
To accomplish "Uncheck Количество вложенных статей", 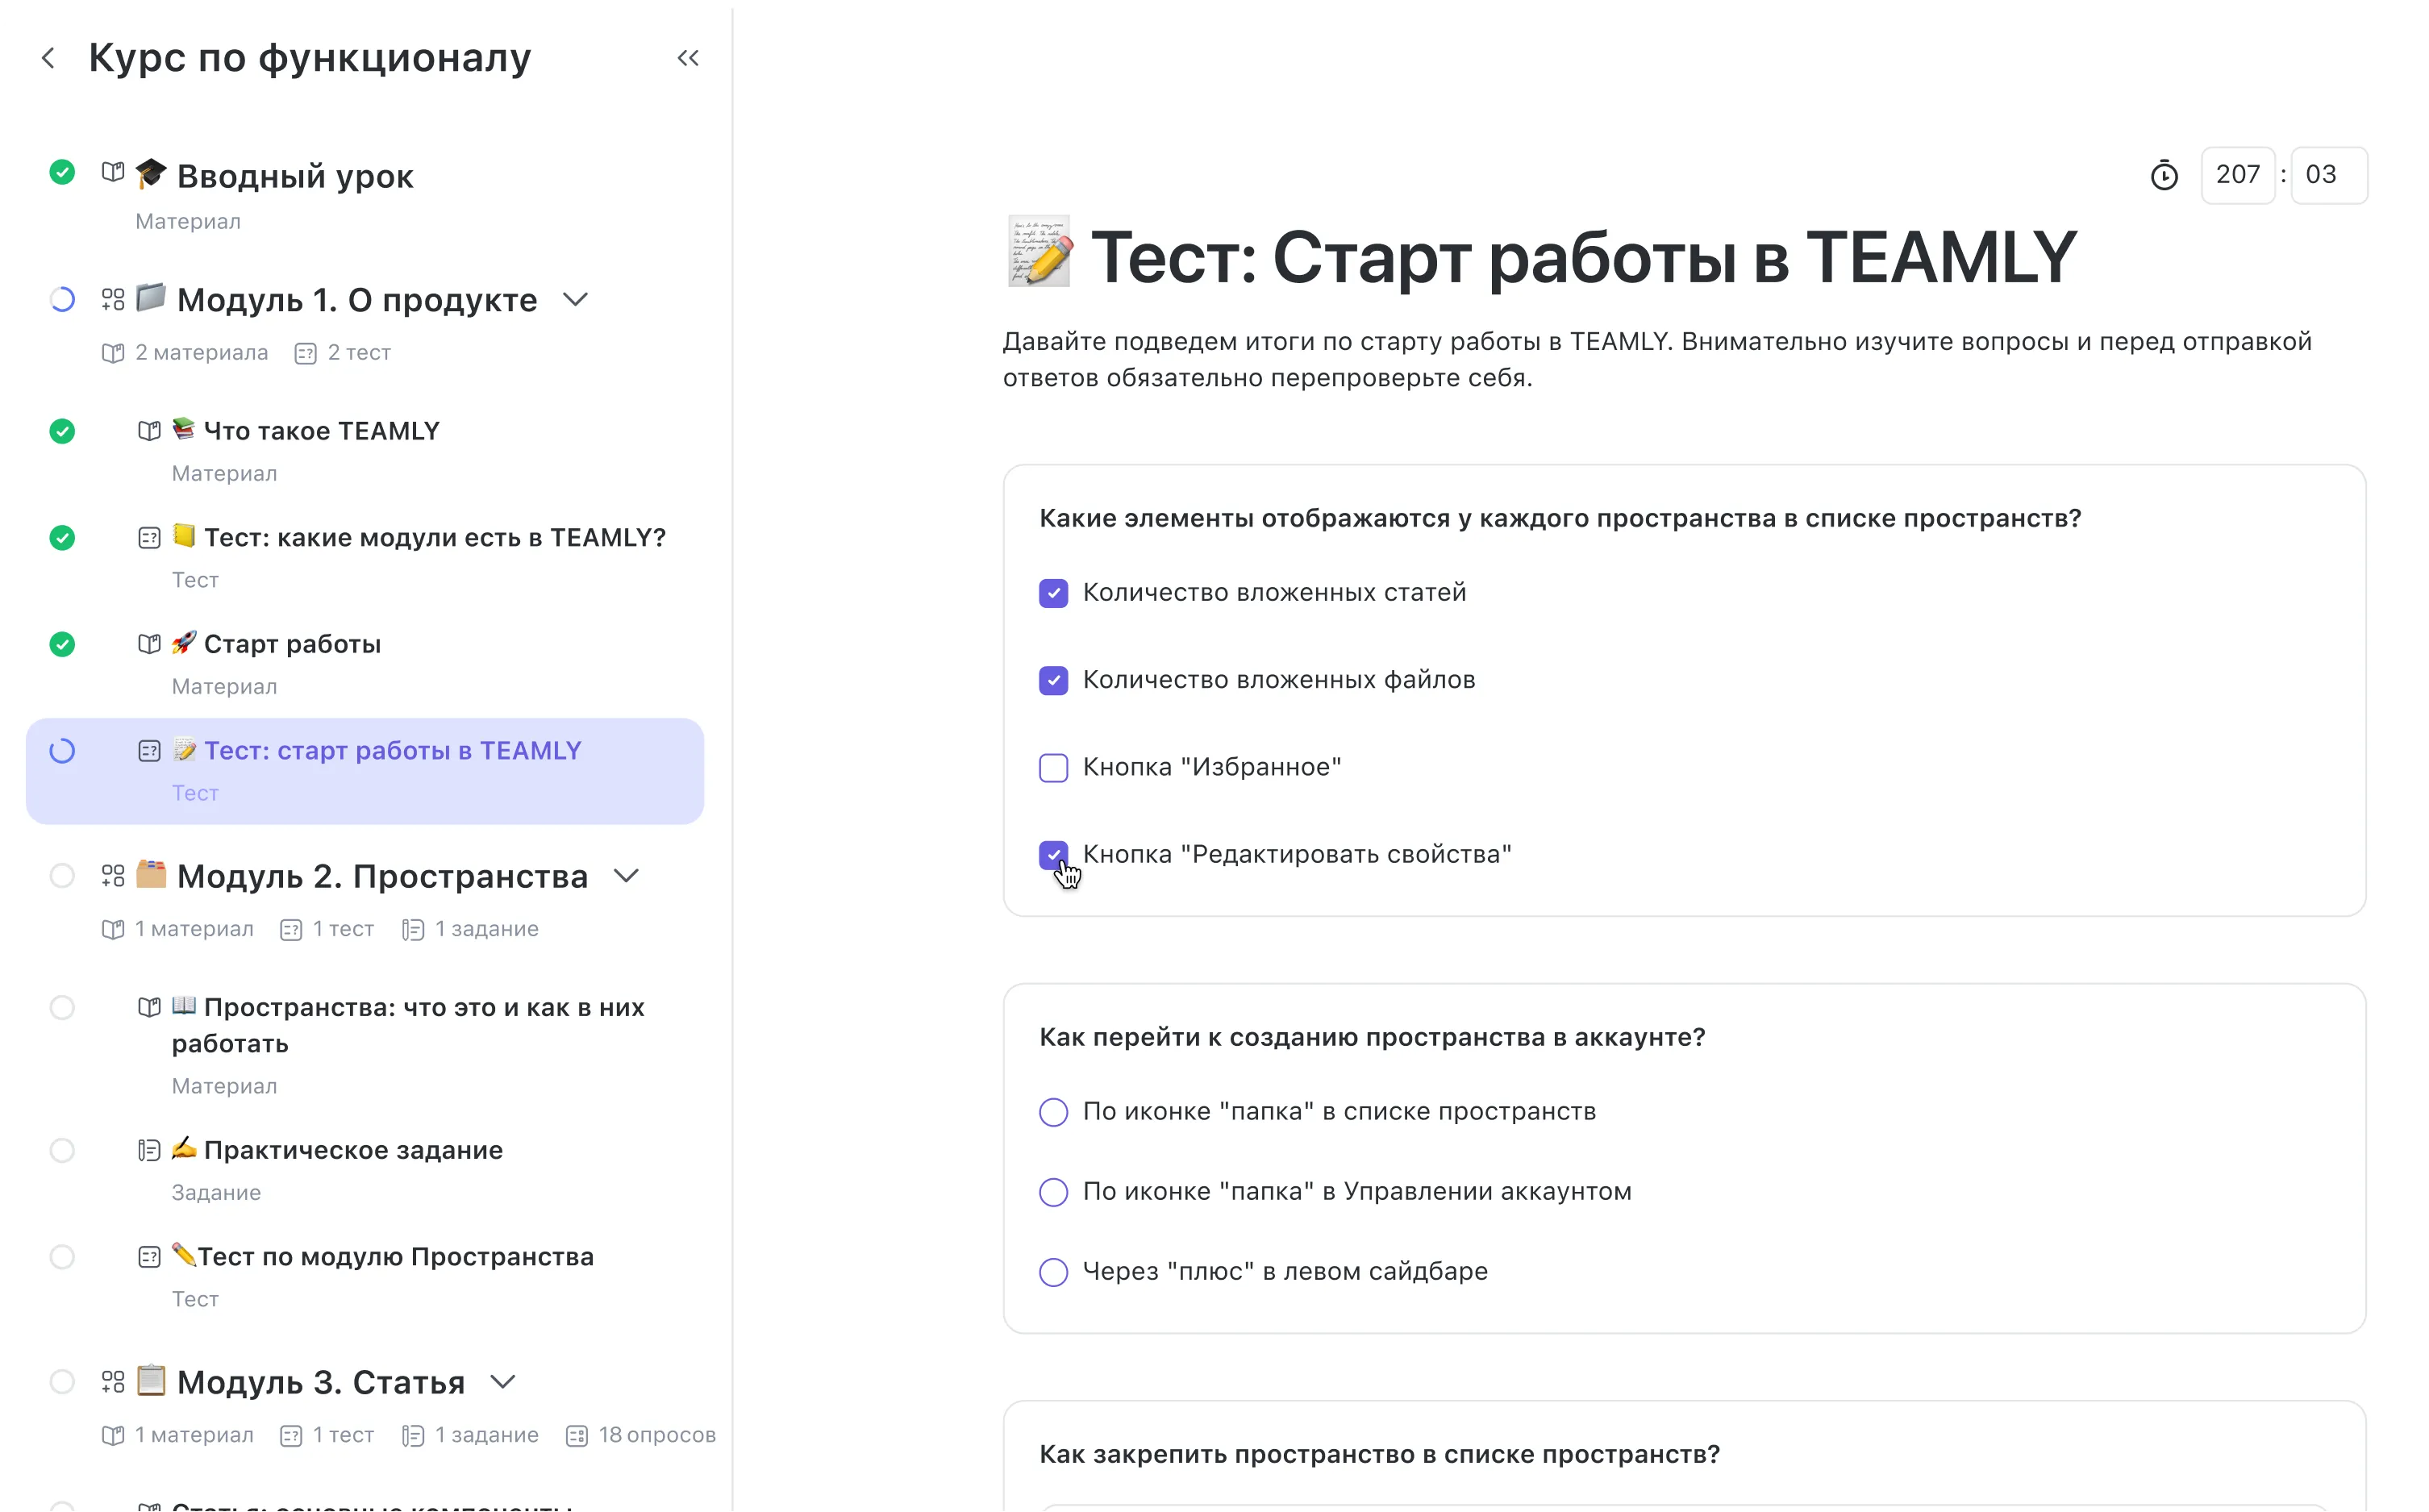I will tap(1053, 593).
